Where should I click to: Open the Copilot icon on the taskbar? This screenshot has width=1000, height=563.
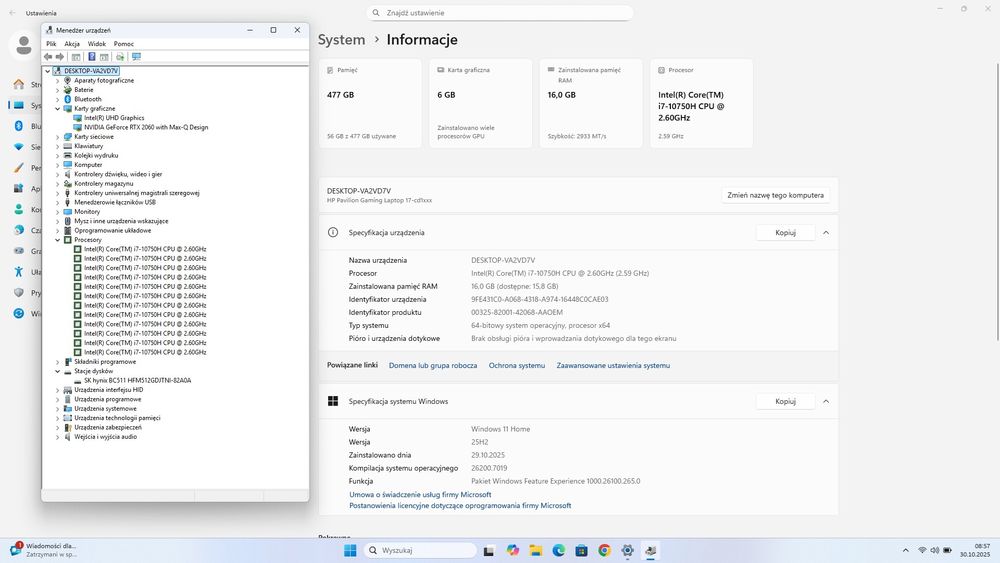click(513, 550)
